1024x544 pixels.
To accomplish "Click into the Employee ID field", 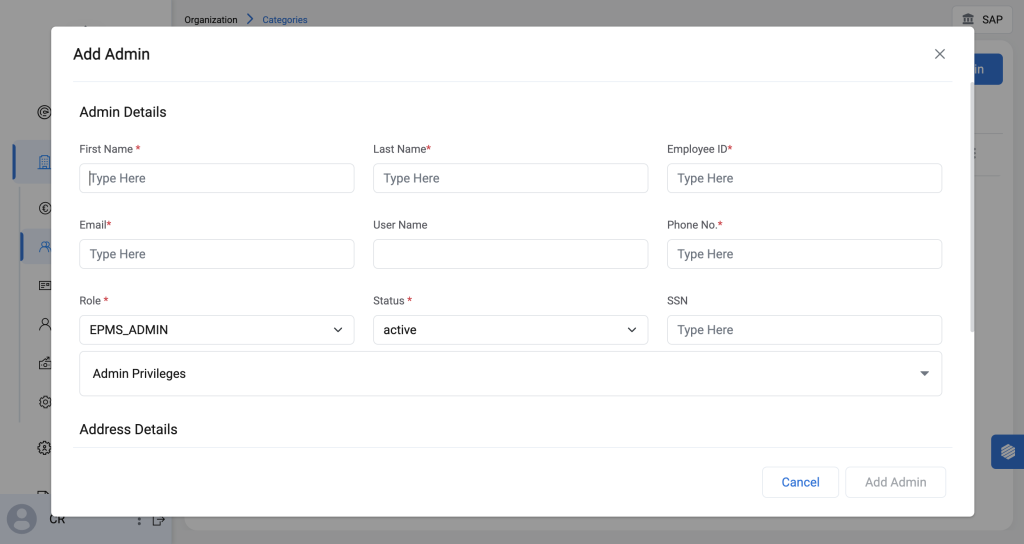I will [804, 178].
